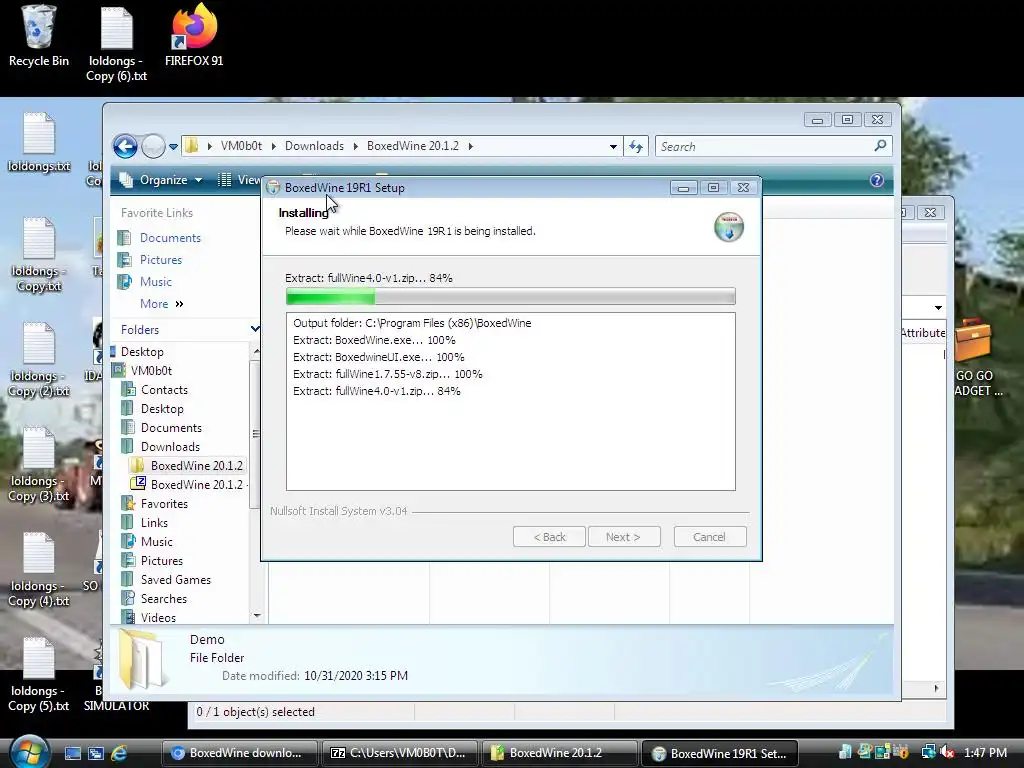
Task: Open the address bar history dropdown
Action: (x=613, y=146)
